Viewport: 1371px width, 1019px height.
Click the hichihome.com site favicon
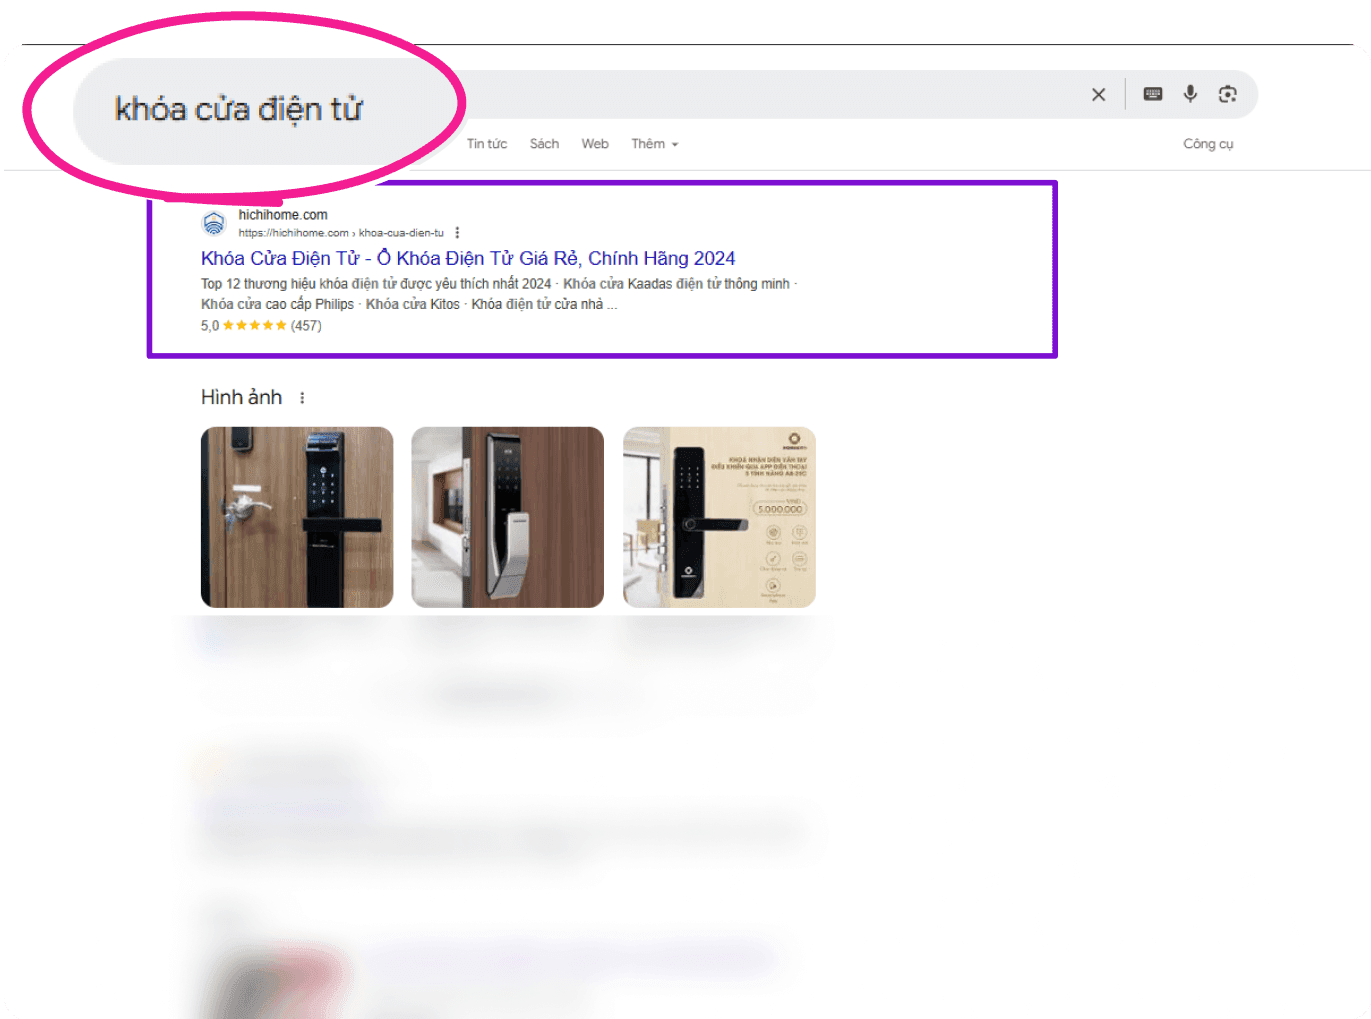click(214, 223)
